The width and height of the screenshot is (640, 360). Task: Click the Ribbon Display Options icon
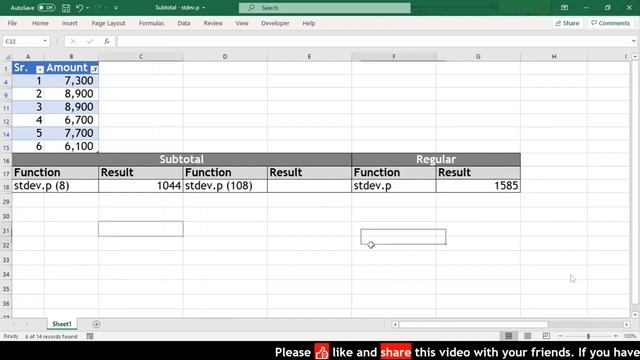[564, 8]
